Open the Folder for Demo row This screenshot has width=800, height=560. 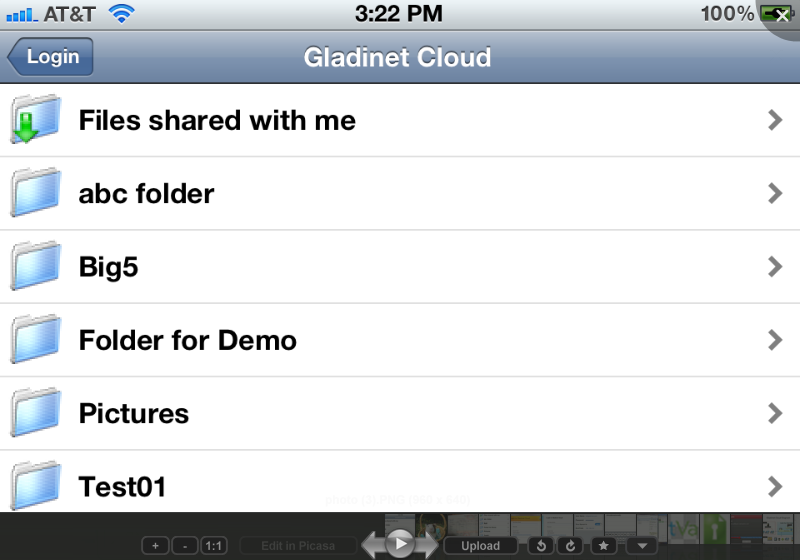click(400, 340)
